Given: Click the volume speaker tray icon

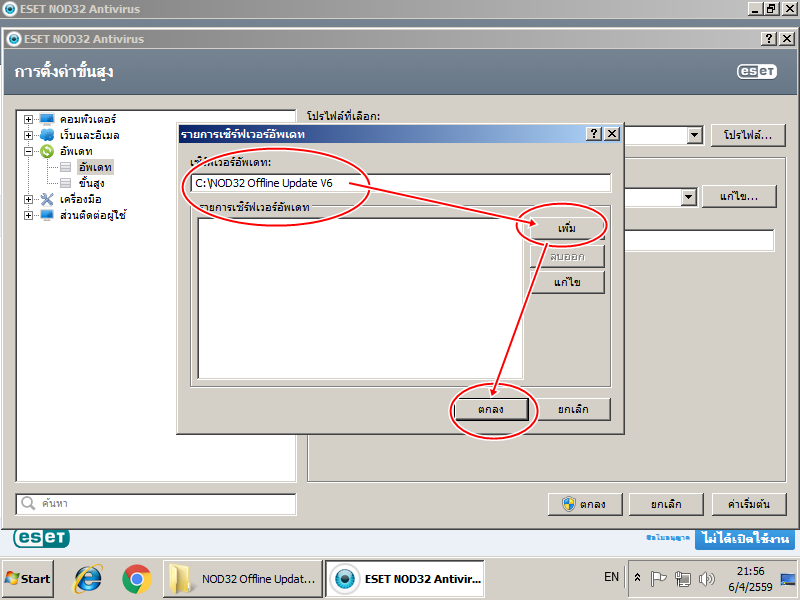Looking at the screenshot, I should pyautogui.click(x=707, y=579).
